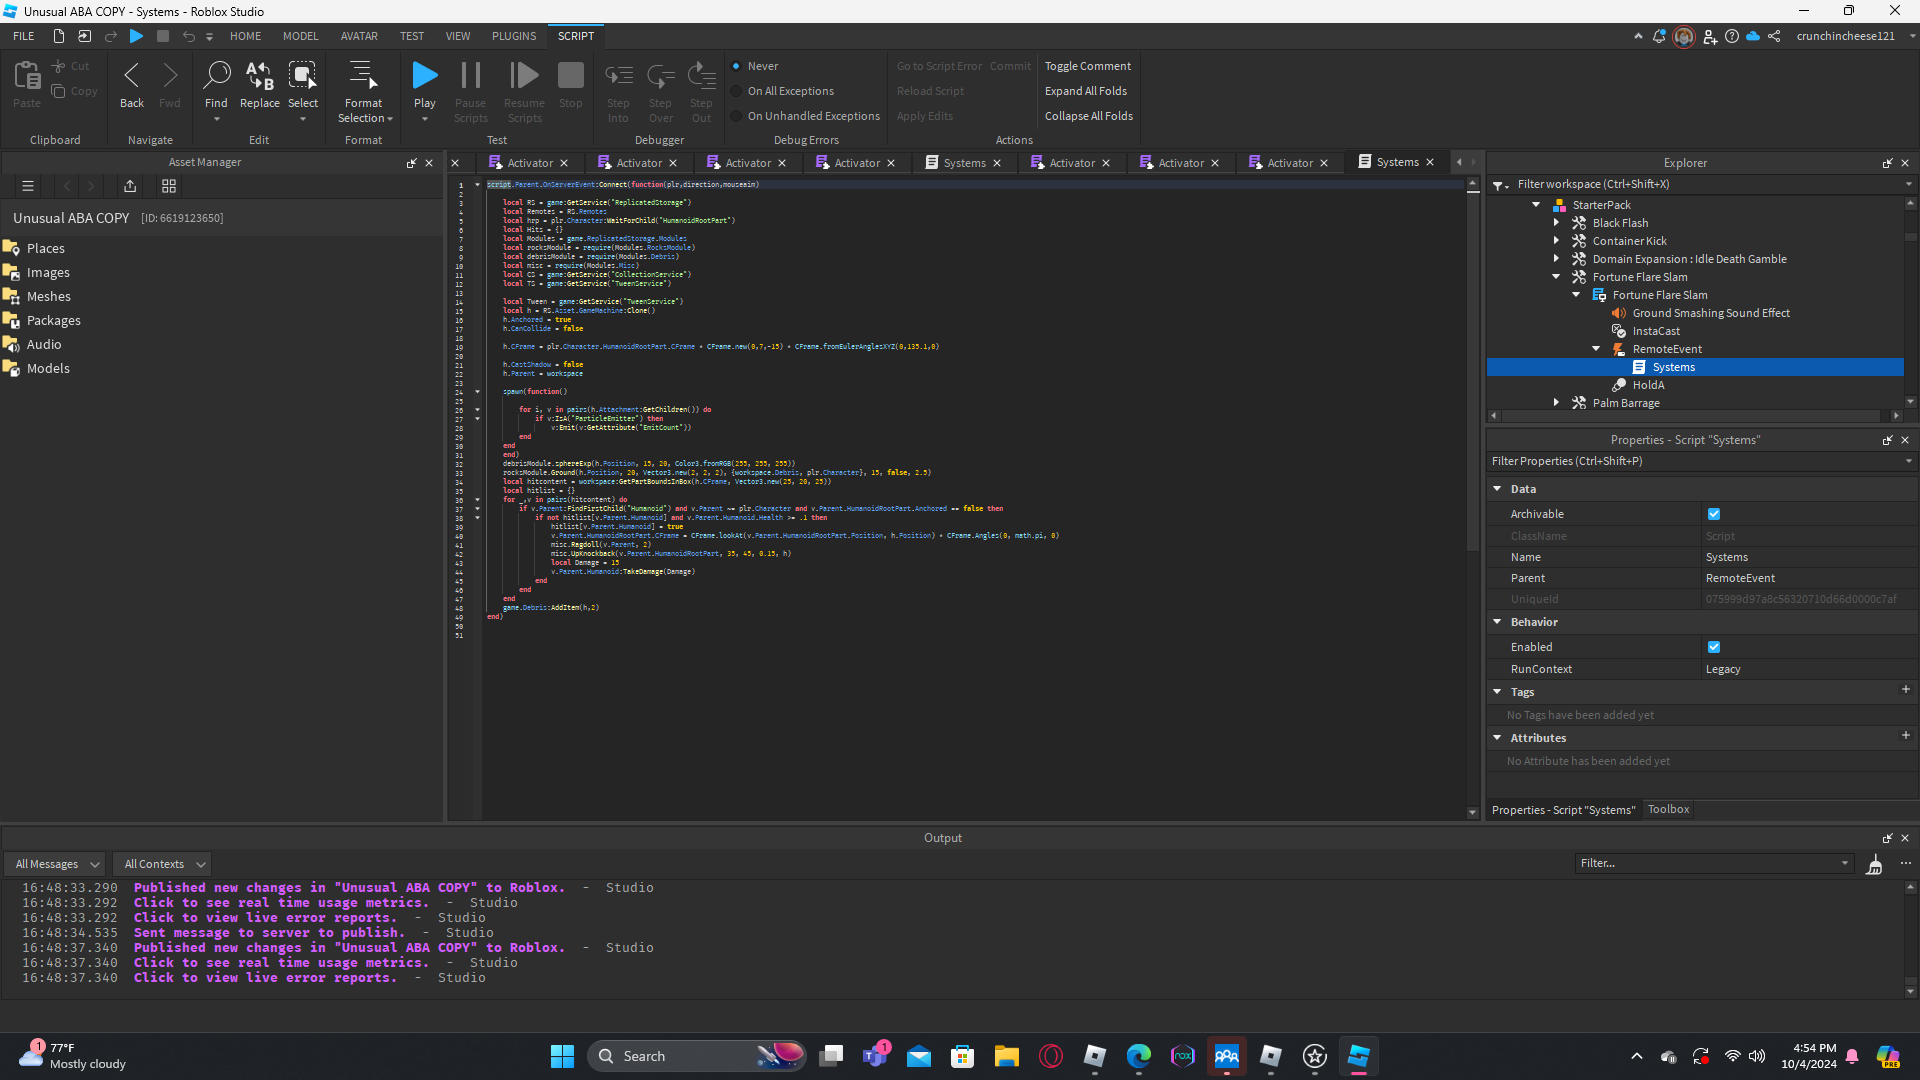Click the Select tool icon
The image size is (1920, 1080).
(302, 76)
